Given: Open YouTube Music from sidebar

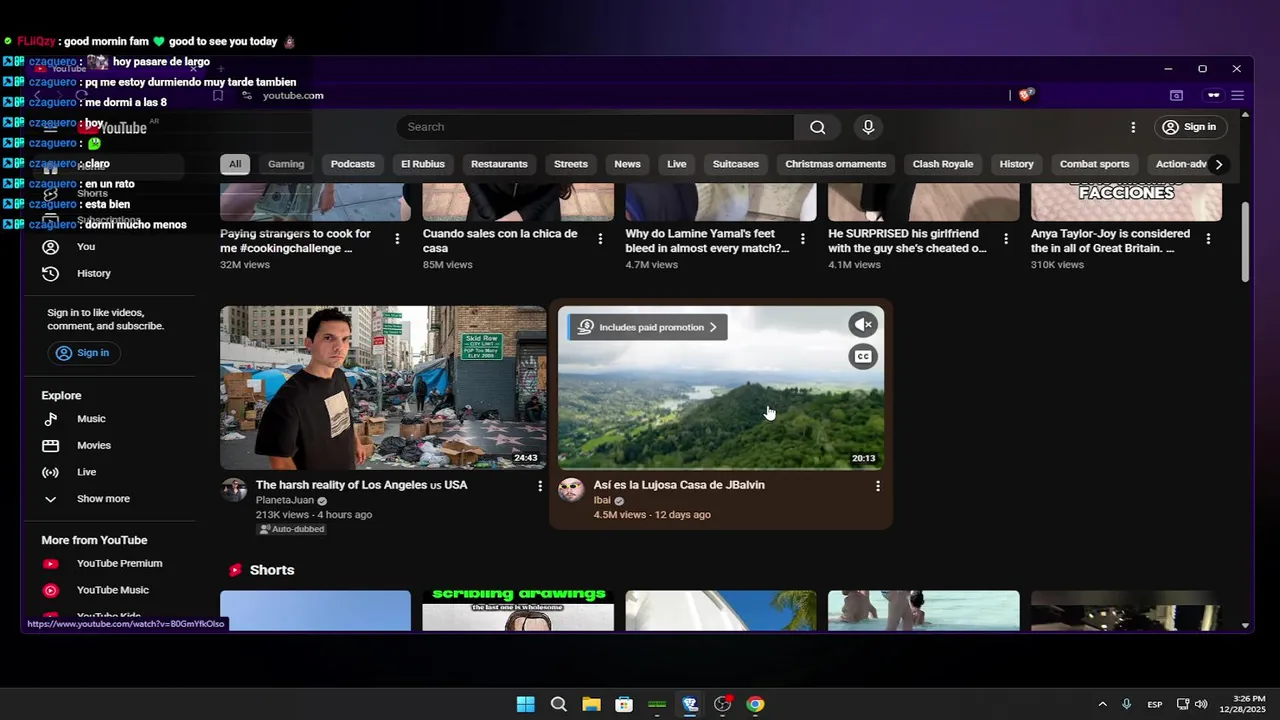Looking at the screenshot, I should [112, 590].
